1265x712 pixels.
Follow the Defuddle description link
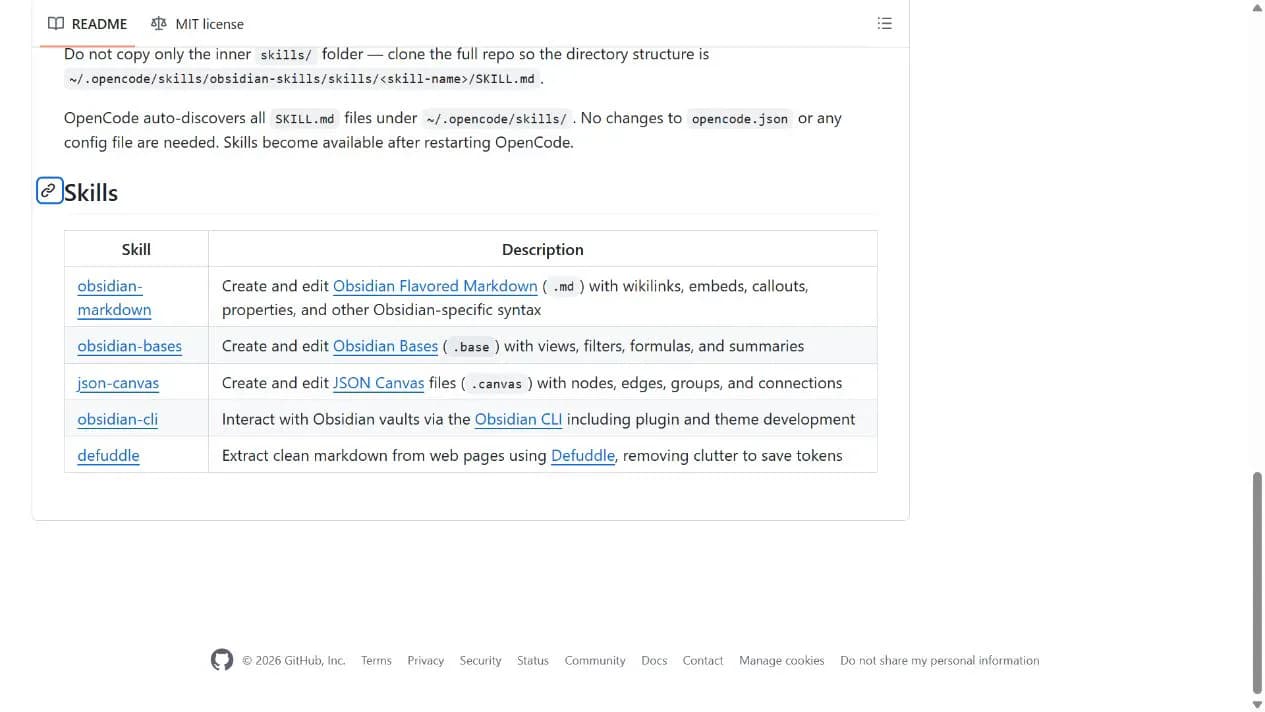pos(583,455)
